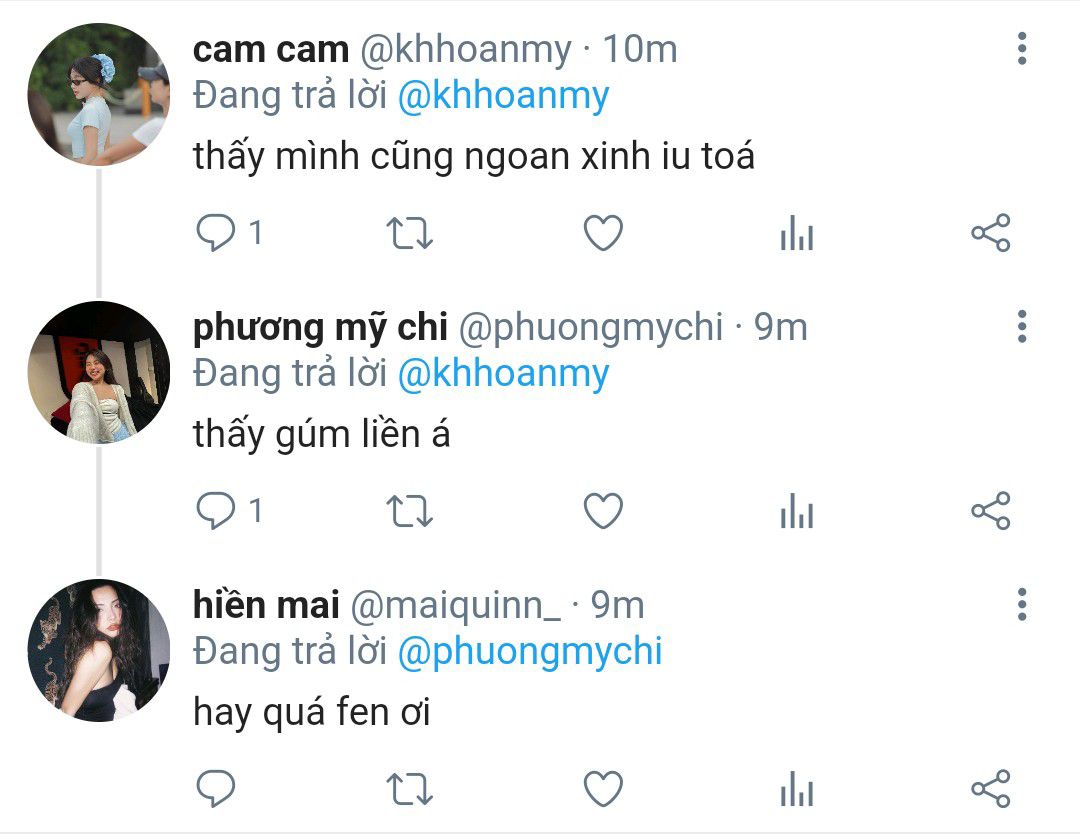Screen dimensions: 1080x836
Task: Like phương mỹ chi's tweet
Action: point(603,511)
